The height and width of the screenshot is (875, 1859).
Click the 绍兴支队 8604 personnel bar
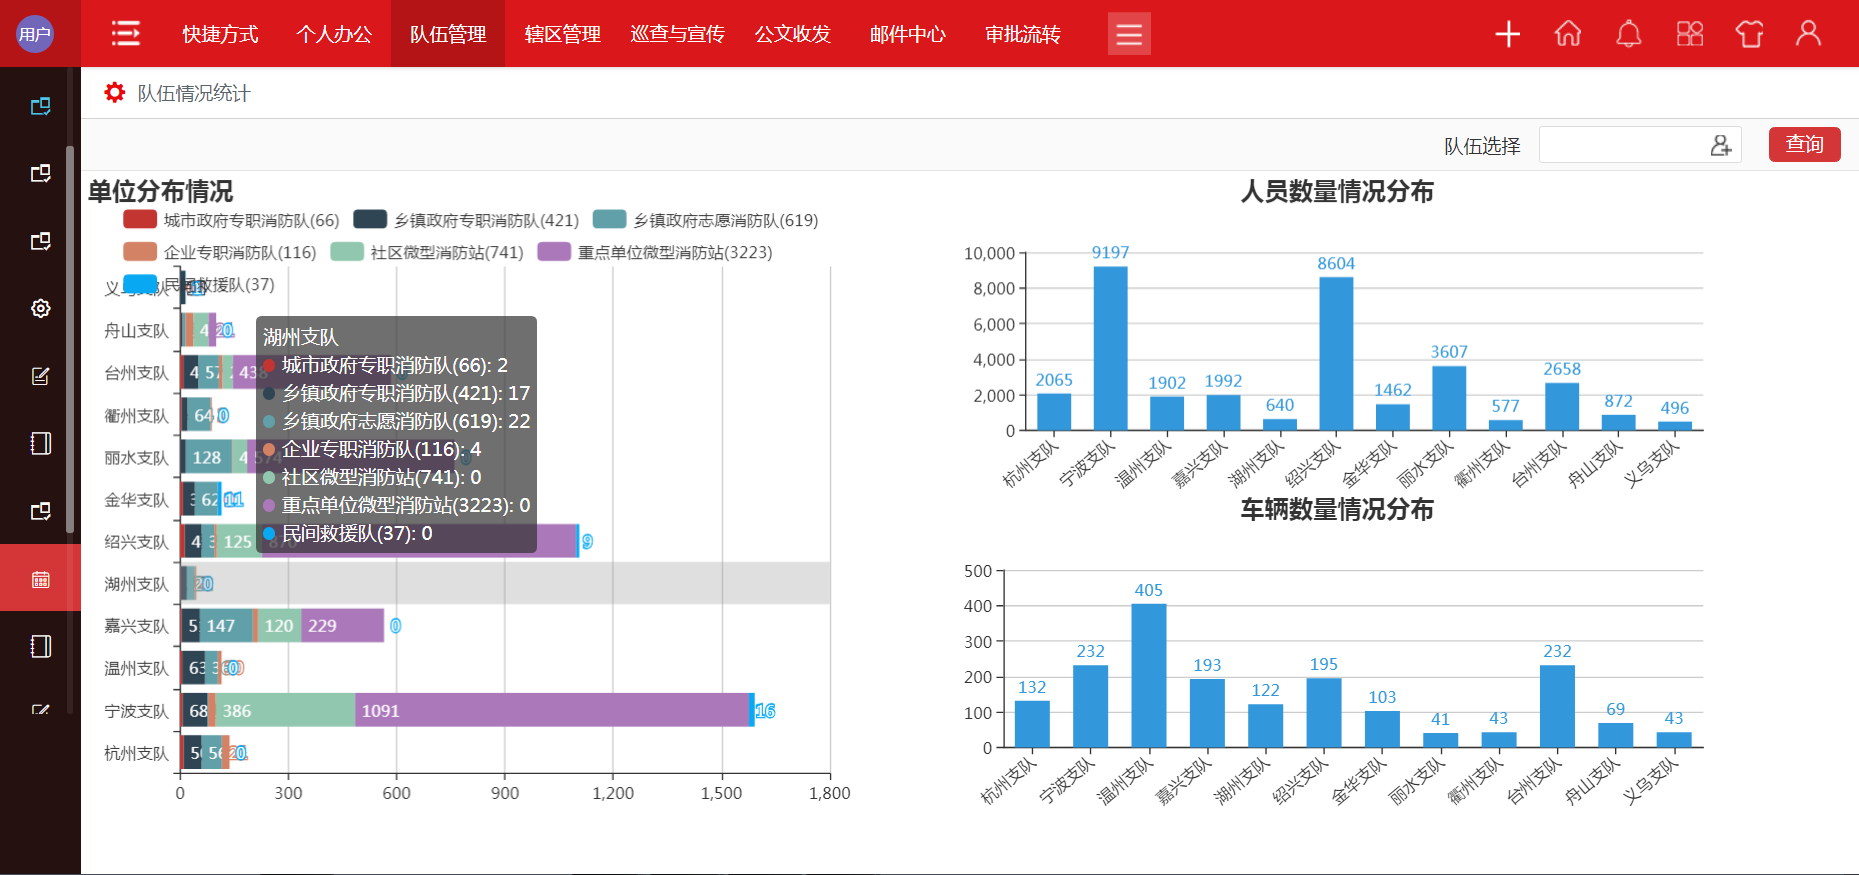pos(1336,353)
